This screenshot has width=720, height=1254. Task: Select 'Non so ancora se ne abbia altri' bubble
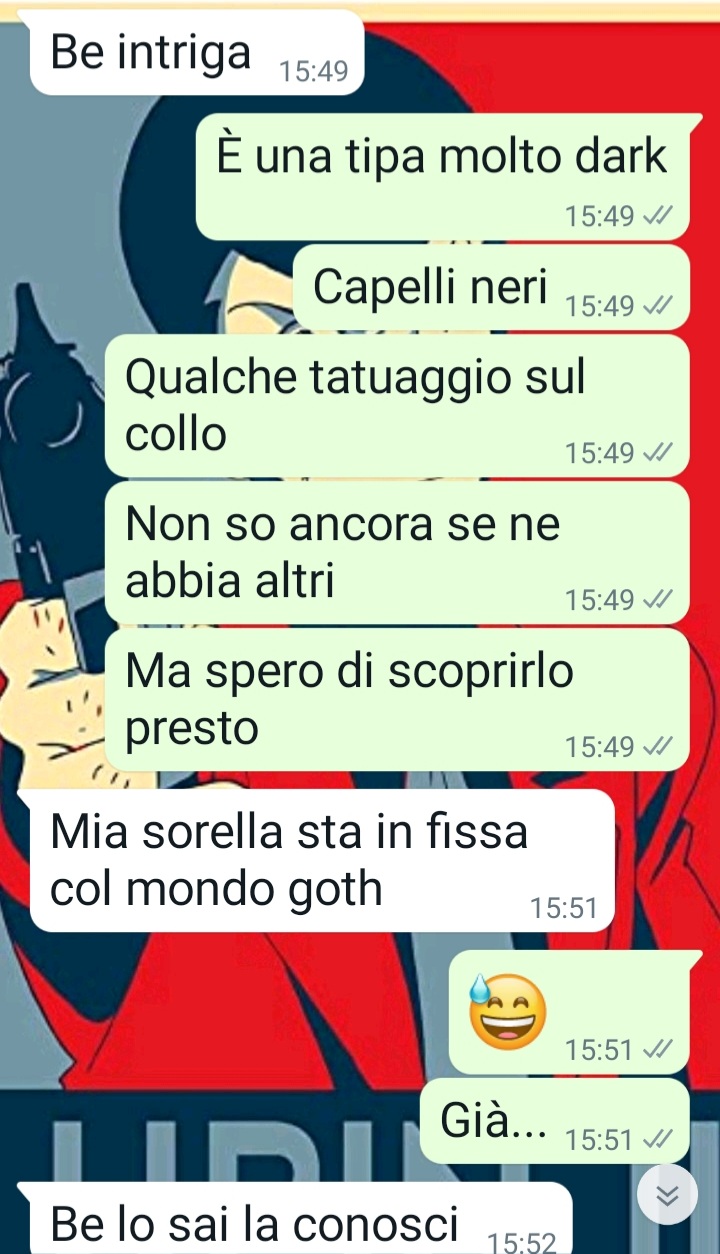397,553
